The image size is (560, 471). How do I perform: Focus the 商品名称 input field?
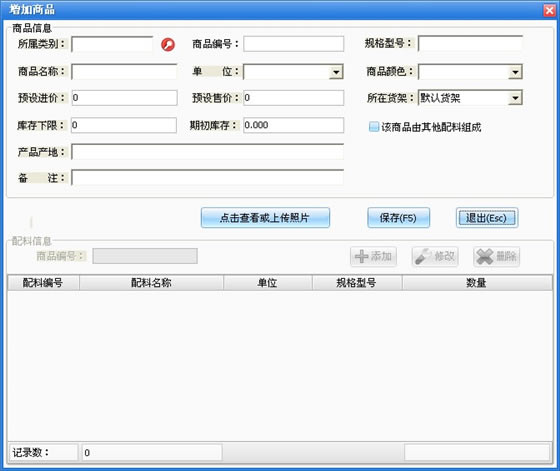[124, 72]
